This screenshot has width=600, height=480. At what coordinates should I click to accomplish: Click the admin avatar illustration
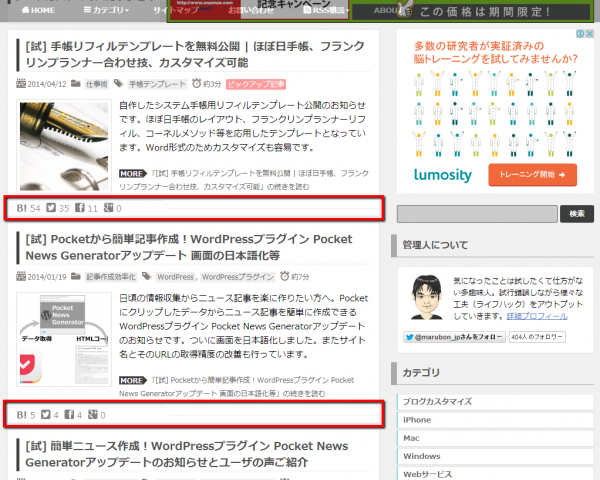pyautogui.click(x=426, y=297)
